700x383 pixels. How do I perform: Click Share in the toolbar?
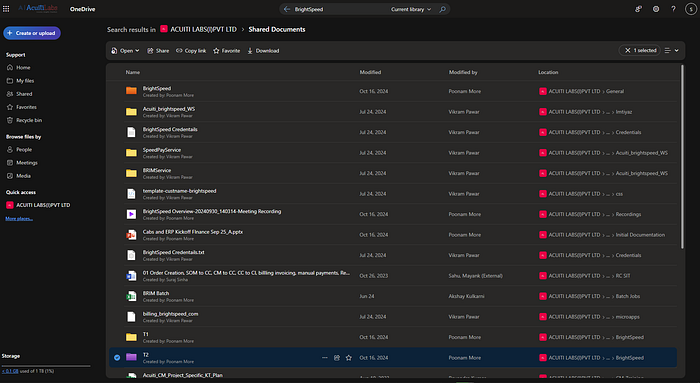point(158,51)
